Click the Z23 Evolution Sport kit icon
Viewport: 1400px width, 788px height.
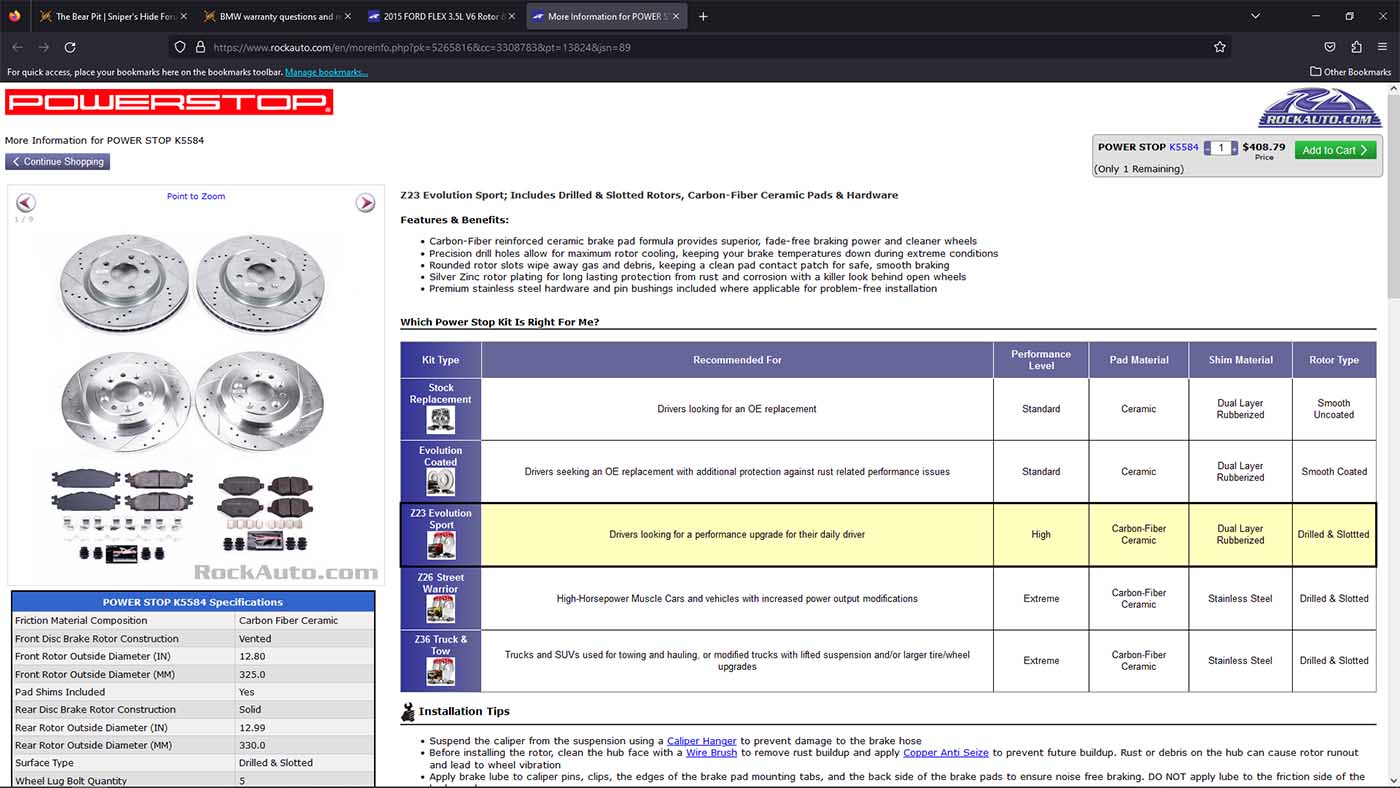tap(441, 545)
